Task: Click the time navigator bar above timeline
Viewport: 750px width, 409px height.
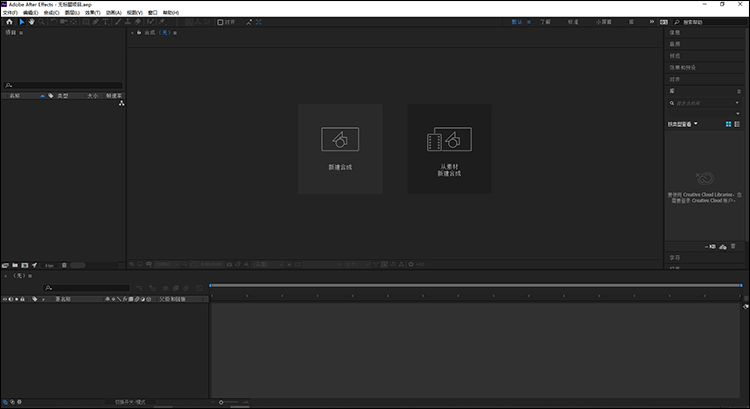Action: [x=476, y=286]
